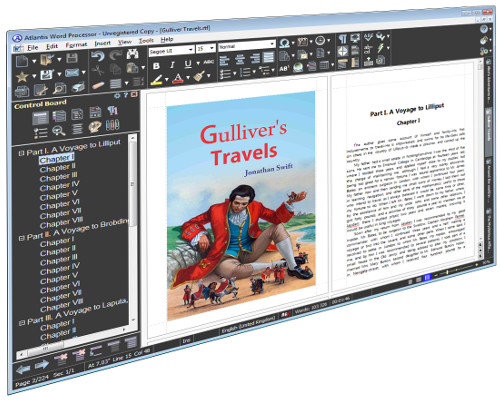Toggle Italic formatting
The width and height of the screenshot is (500, 400).
pos(172,65)
